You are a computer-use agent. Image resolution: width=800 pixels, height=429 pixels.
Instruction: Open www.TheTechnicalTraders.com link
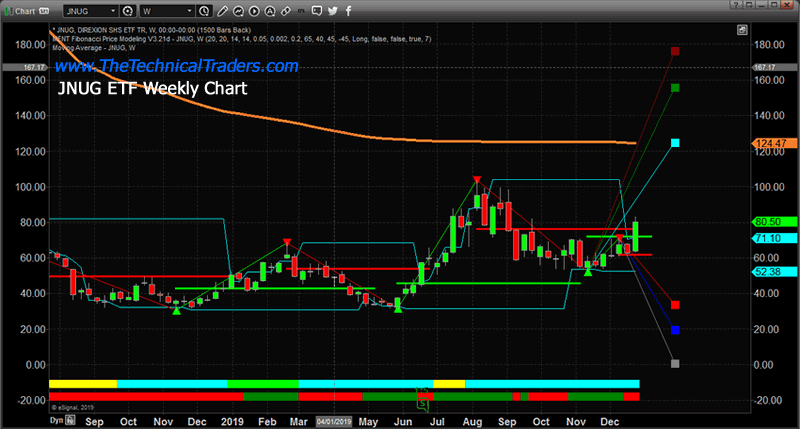[x=177, y=66]
